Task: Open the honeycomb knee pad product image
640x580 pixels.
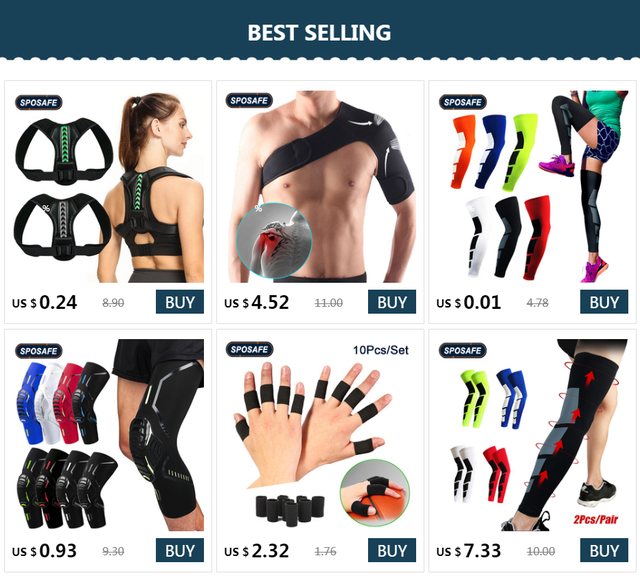Action: (108, 435)
